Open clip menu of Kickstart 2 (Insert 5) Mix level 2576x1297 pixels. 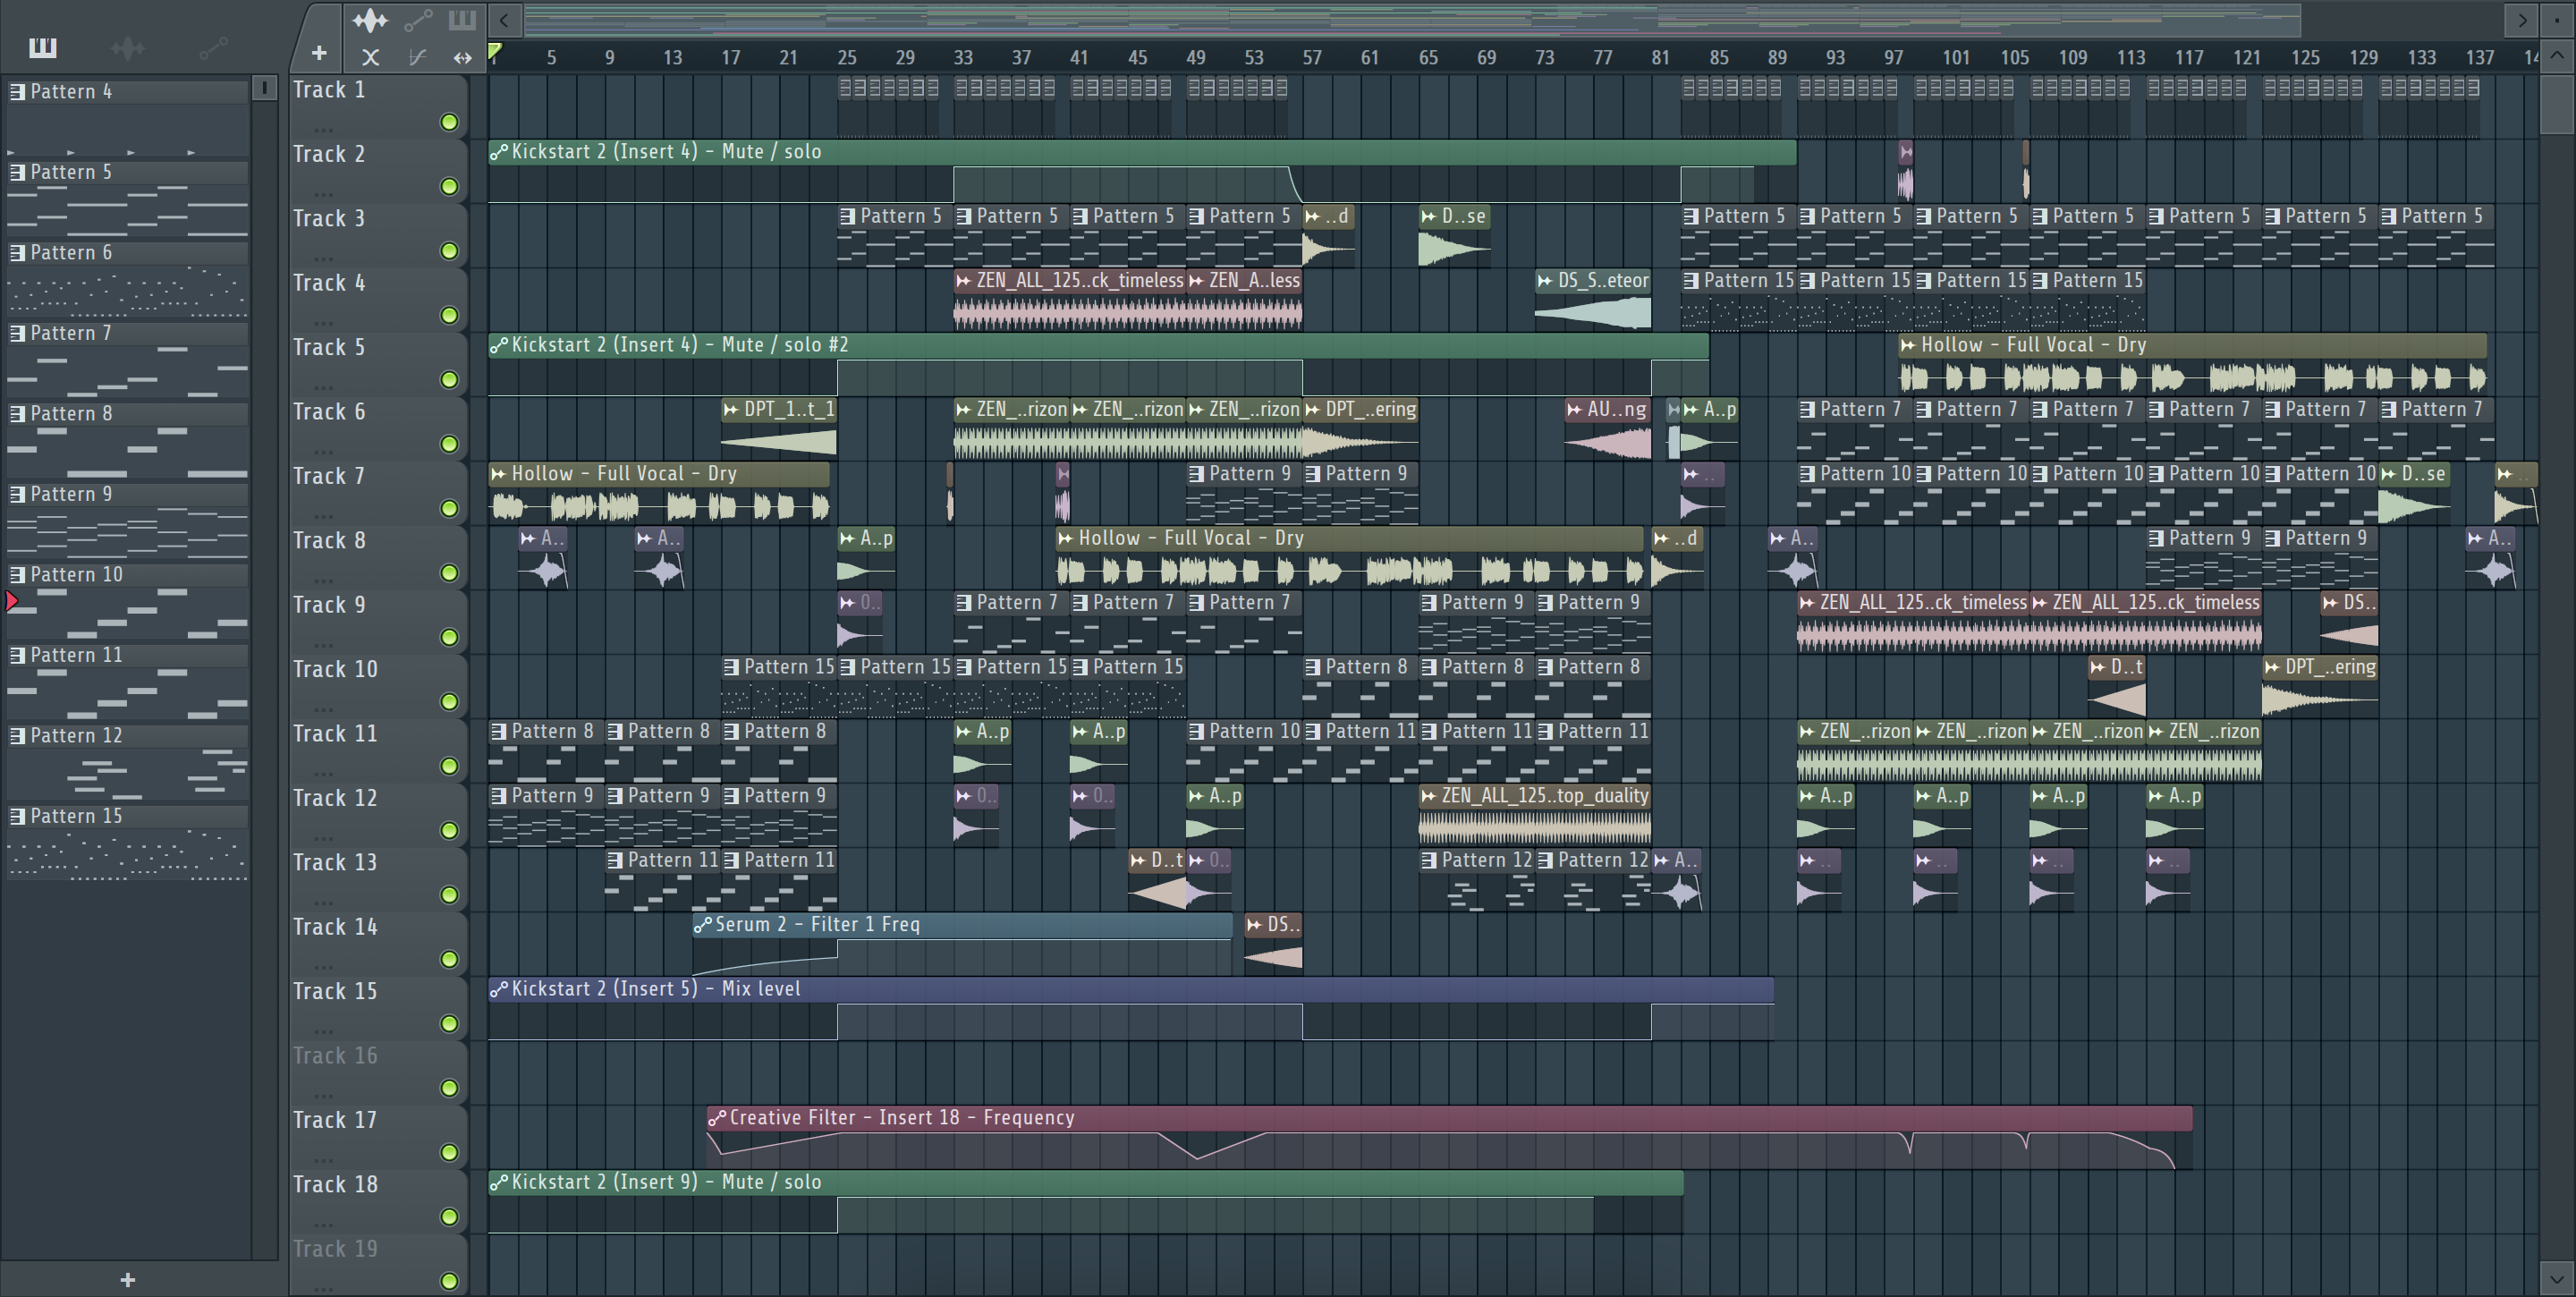[x=499, y=989]
